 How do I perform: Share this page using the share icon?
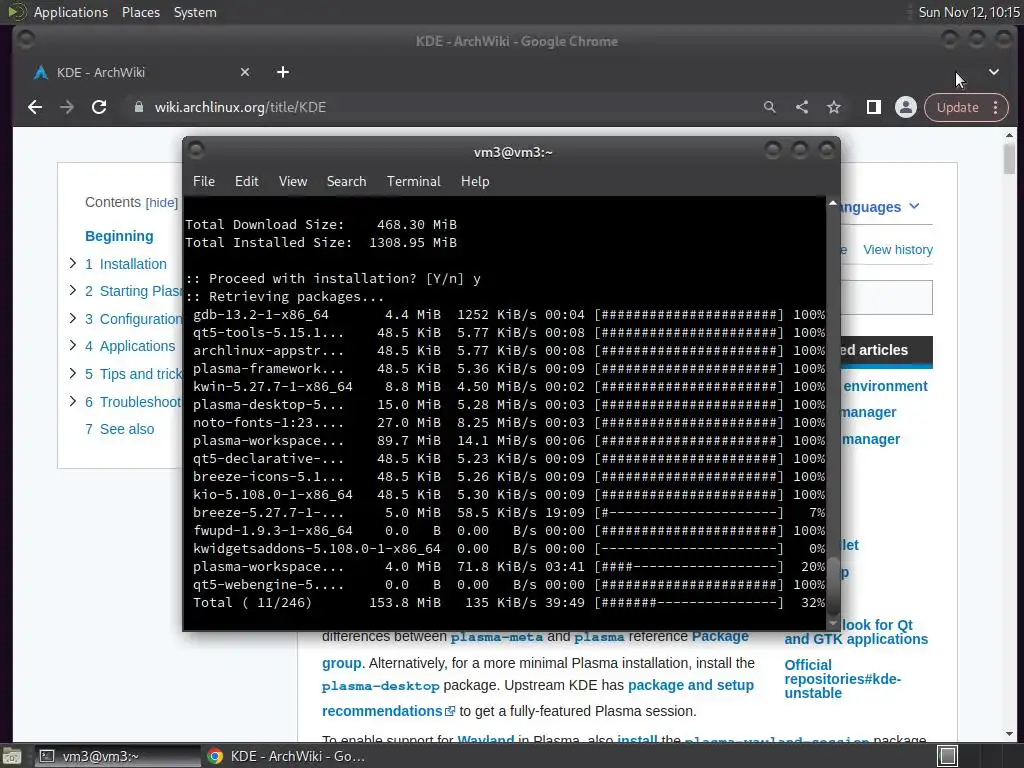802,107
